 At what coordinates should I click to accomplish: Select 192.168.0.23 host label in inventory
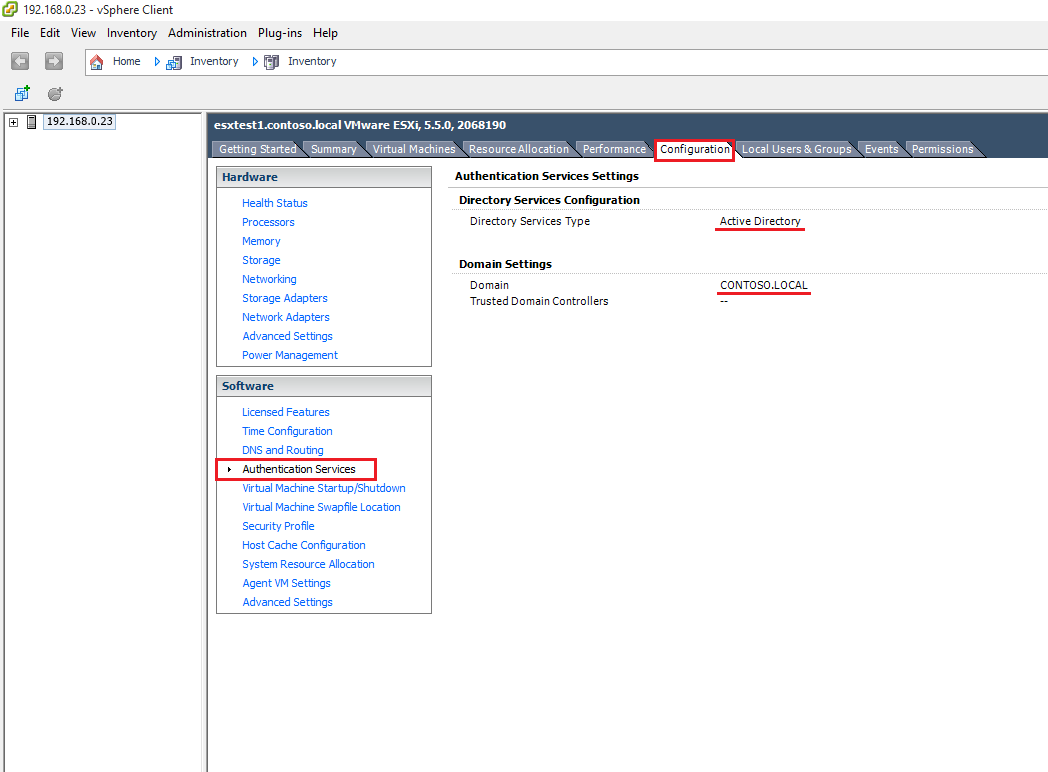[x=80, y=121]
